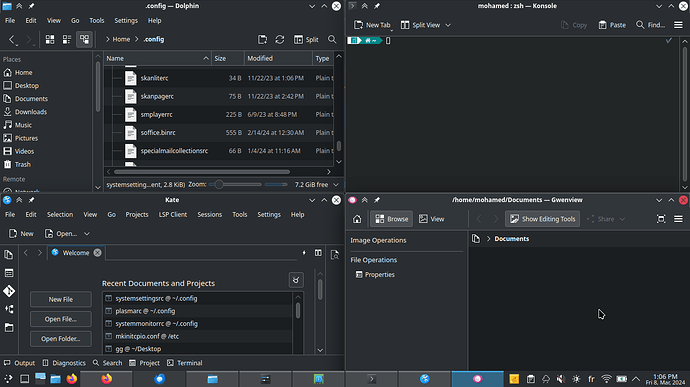Open mkinitcpio.conf recent document in Kate

pyautogui.click(x=198, y=336)
